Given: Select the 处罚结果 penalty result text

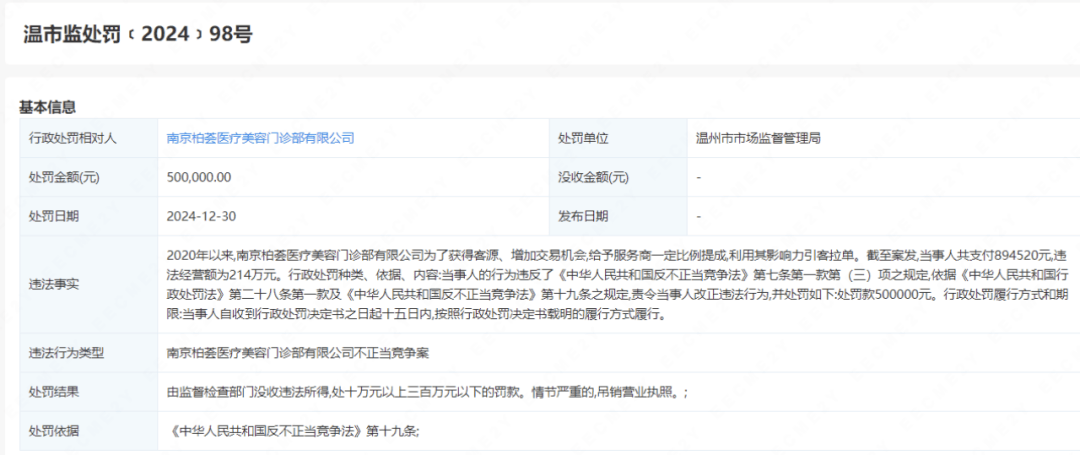Looking at the screenshot, I should point(427,392).
